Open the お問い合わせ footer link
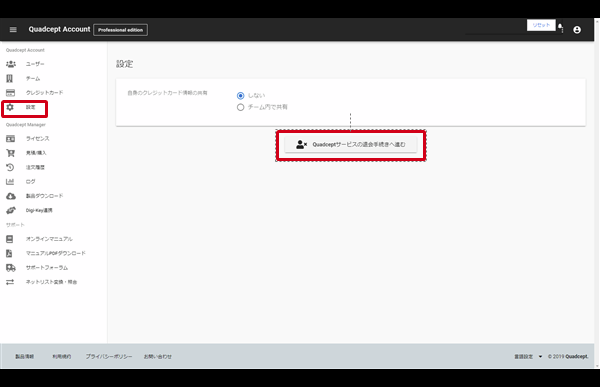Image resolution: width=600 pixels, height=387 pixels. pyautogui.click(x=158, y=356)
